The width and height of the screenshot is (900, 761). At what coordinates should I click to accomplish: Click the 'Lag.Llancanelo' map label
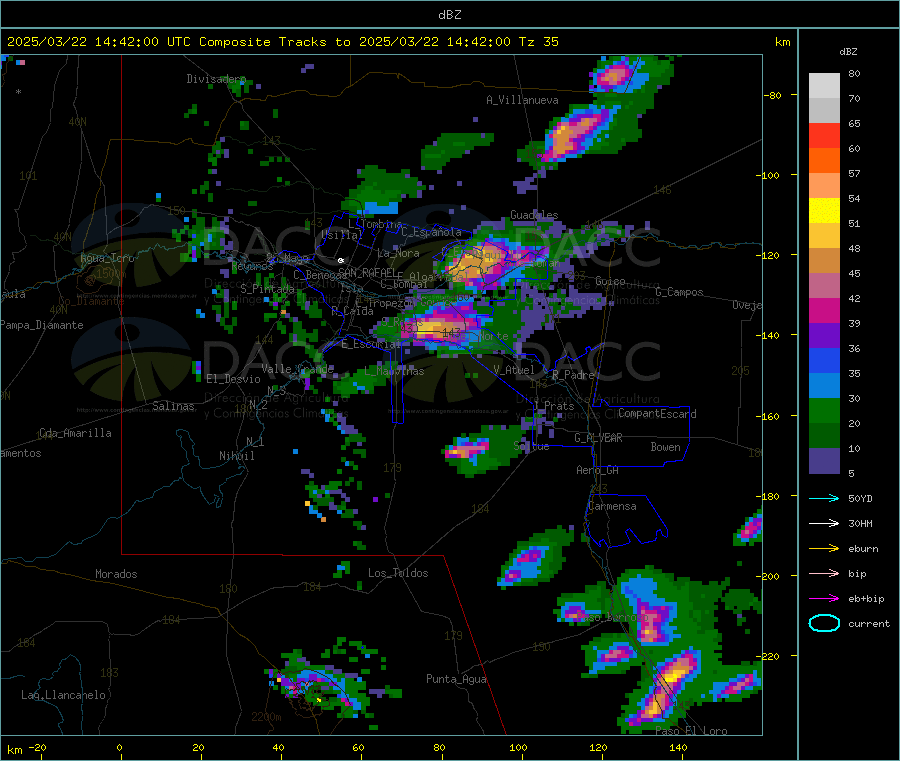pyautogui.click(x=63, y=695)
